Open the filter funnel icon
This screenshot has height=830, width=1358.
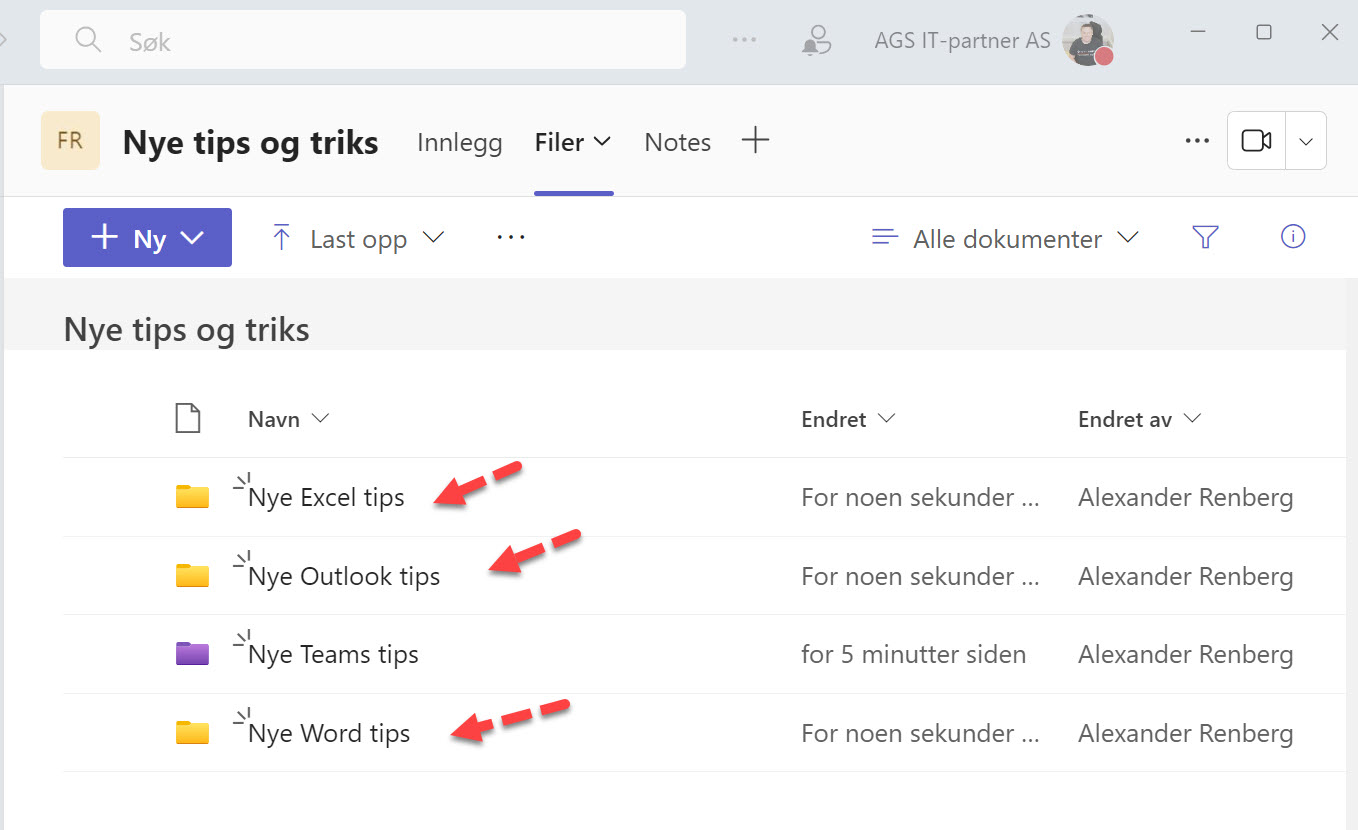[x=1205, y=238]
